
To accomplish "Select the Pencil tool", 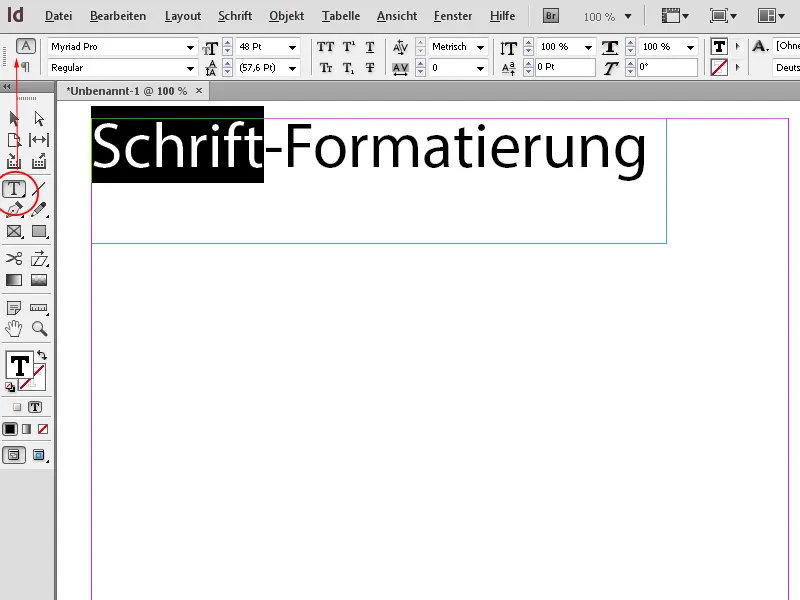I will point(39,209).
